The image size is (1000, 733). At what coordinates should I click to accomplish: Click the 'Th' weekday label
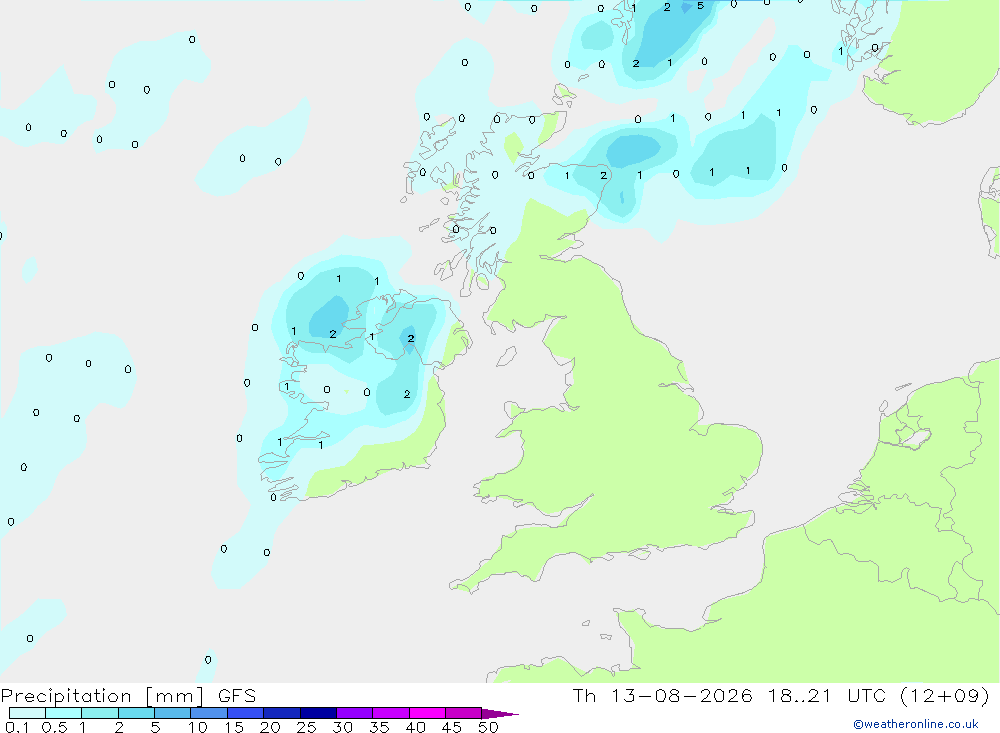584,696
